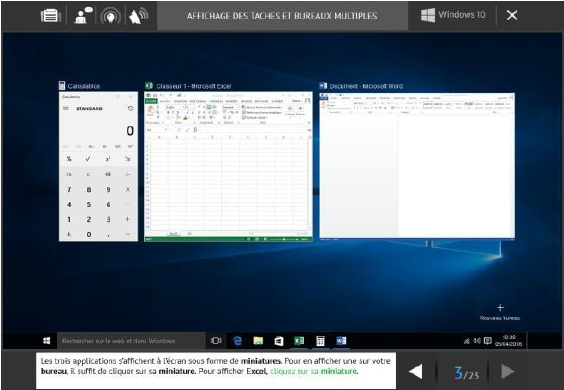Click the Calculator icon in the taskbar
This screenshot has width=564, height=390.
(x=320, y=341)
